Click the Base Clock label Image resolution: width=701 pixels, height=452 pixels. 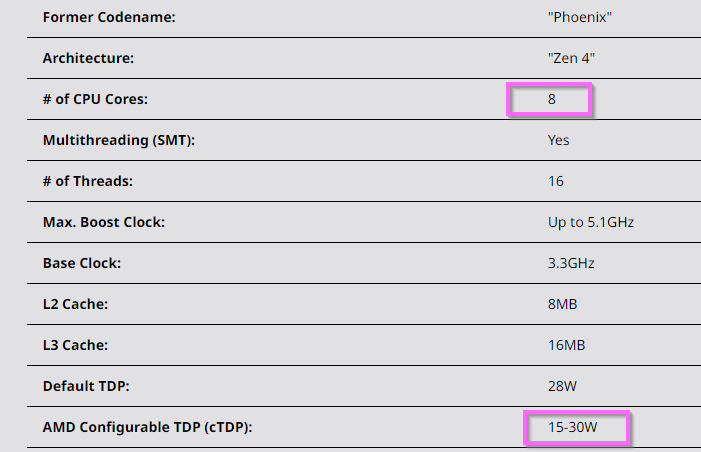82,263
